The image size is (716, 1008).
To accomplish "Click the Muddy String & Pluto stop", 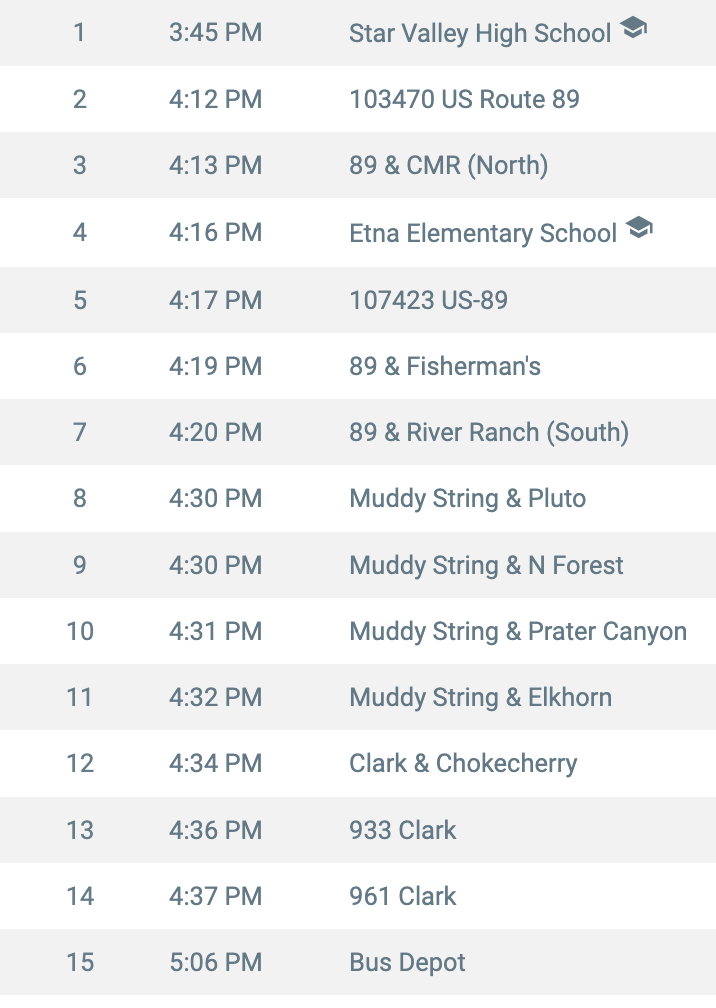I will 467,499.
